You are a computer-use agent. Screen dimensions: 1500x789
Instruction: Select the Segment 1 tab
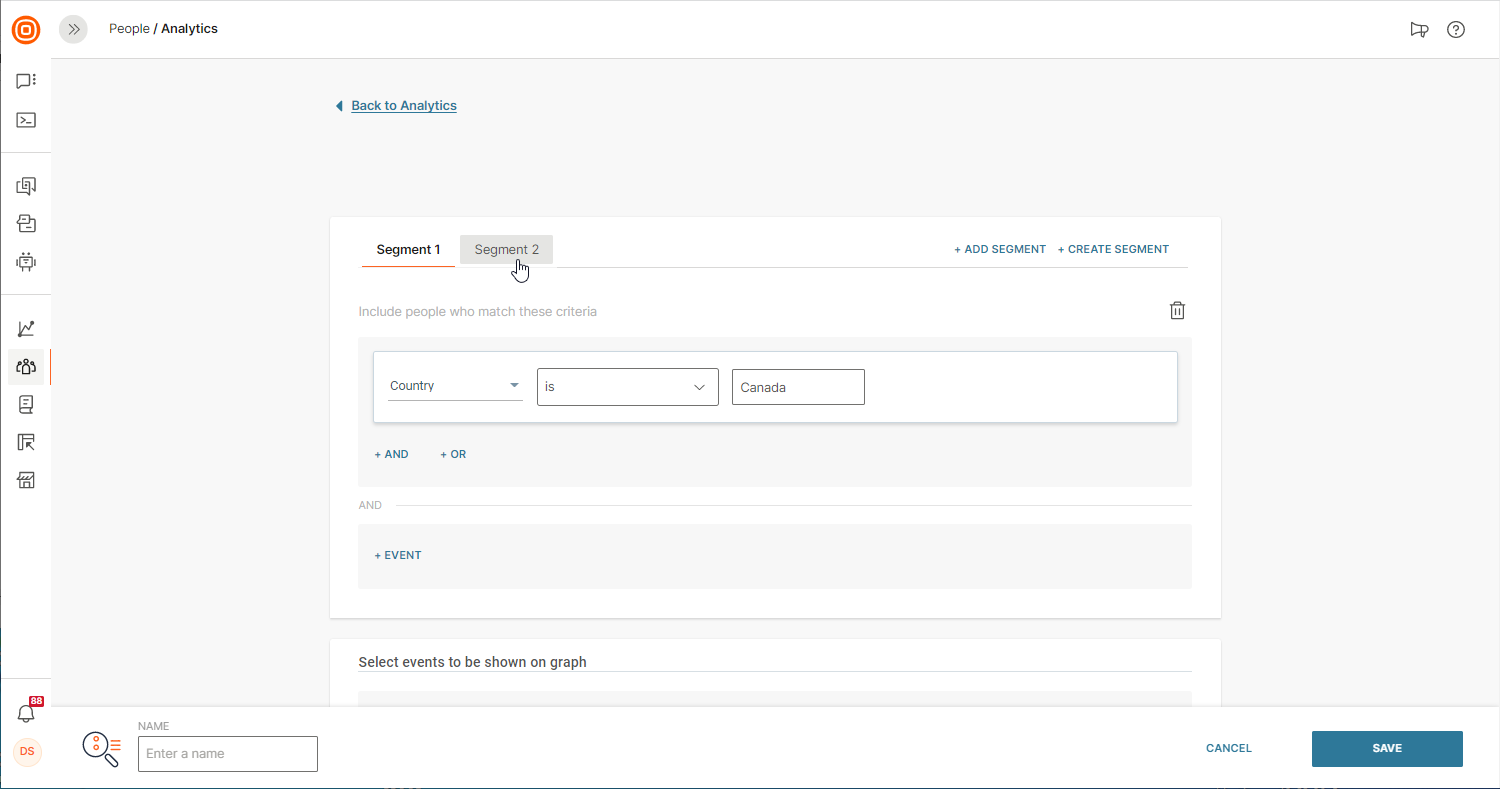tap(408, 250)
